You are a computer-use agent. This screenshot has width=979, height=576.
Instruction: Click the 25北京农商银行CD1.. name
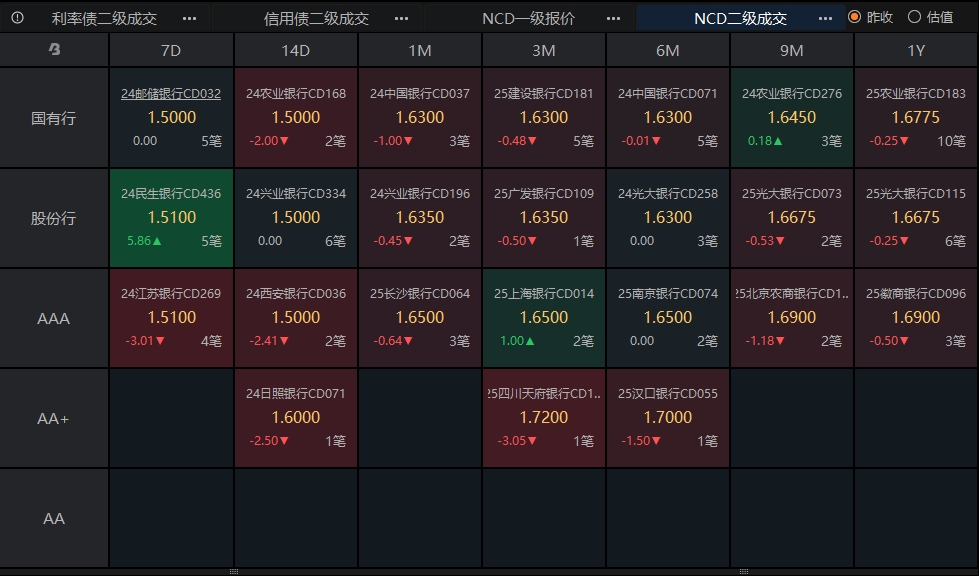(792, 293)
